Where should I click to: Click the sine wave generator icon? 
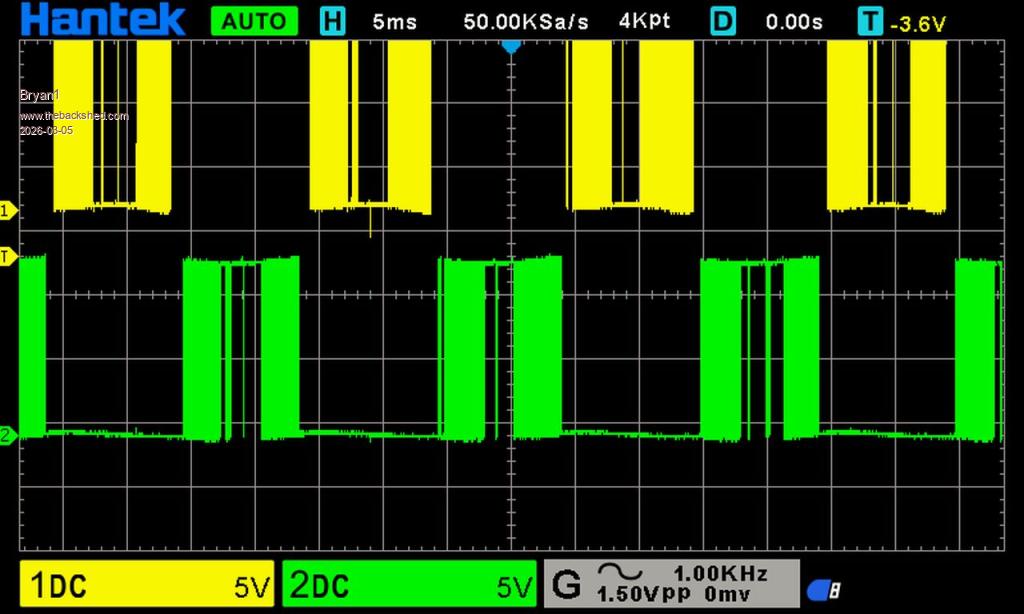(620, 573)
